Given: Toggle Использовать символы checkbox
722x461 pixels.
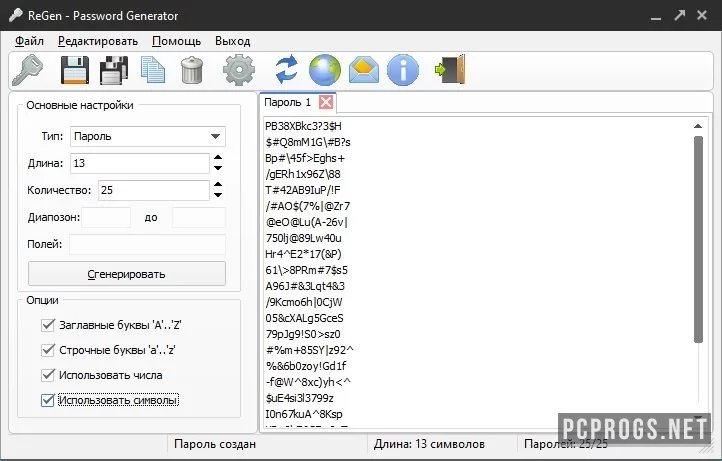Looking at the screenshot, I should tap(48, 400).
